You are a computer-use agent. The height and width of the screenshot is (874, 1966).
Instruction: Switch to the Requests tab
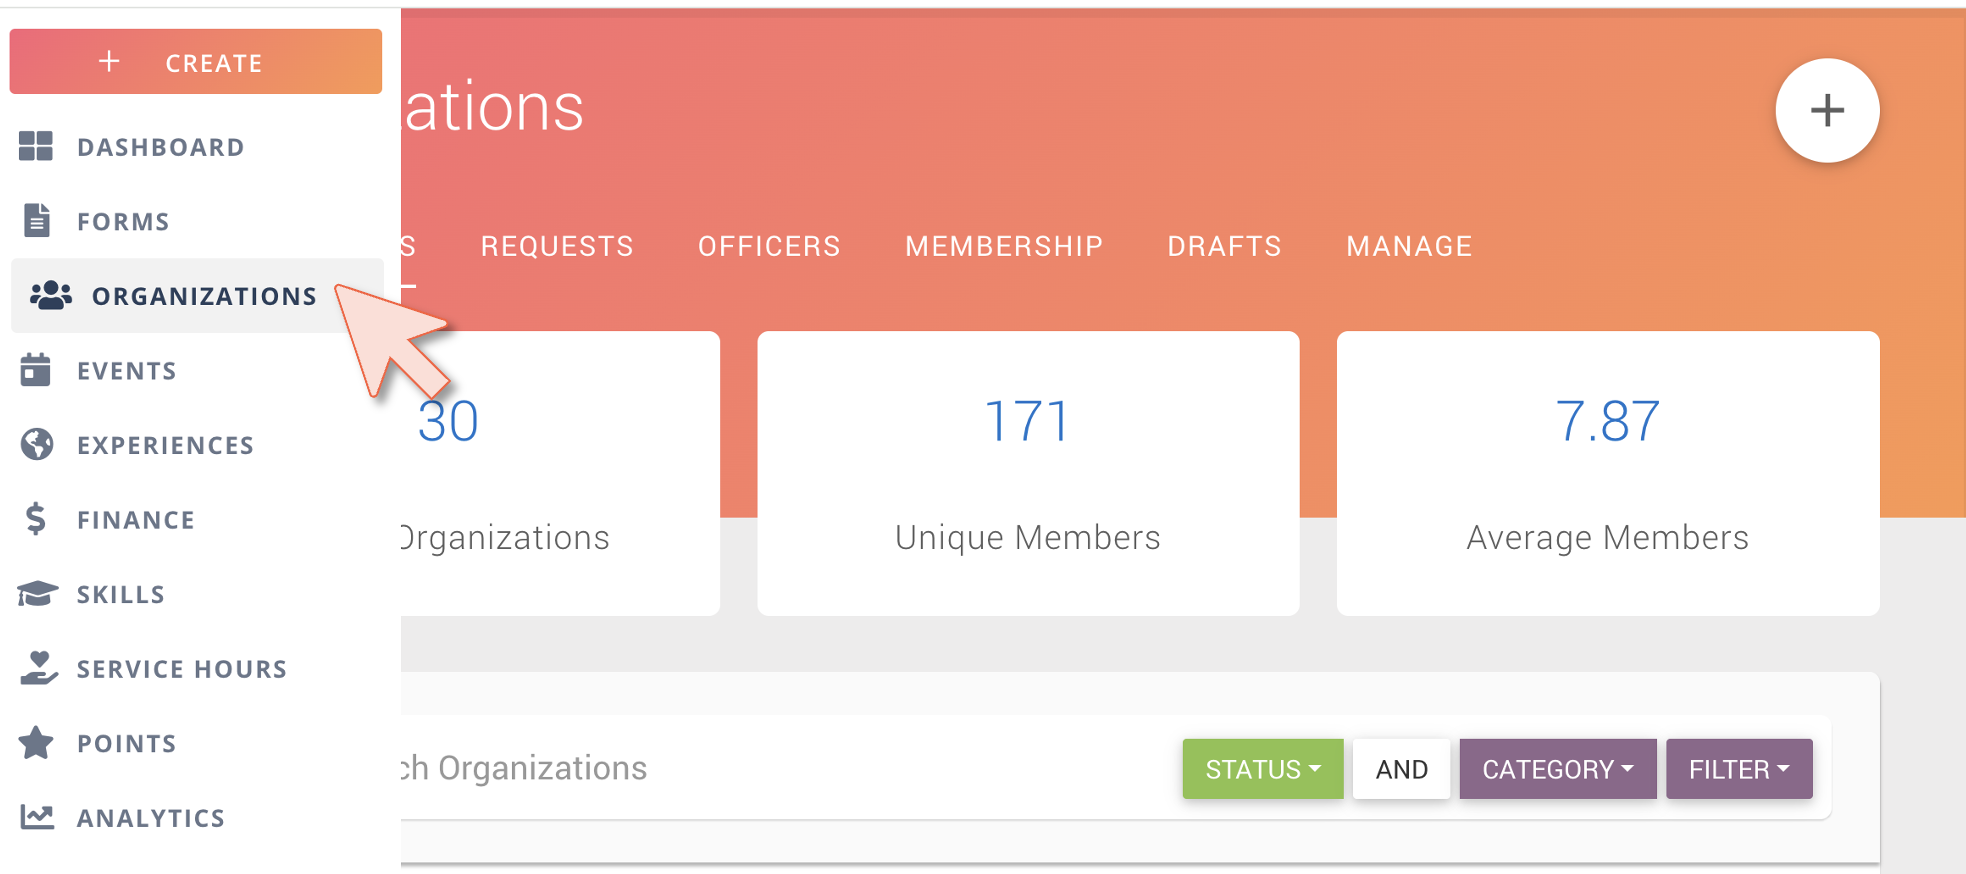coord(557,246)
